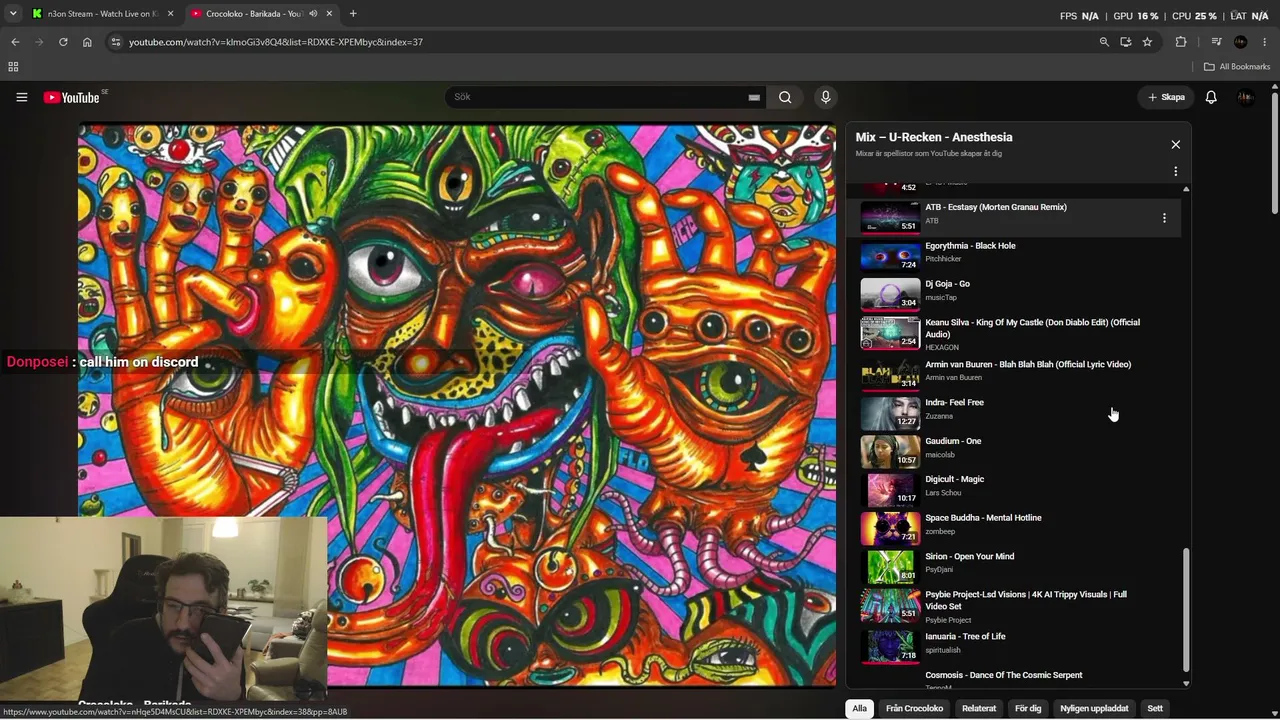The image size is (1280, 720).
Task: Zoom icon in the address bar
Action: pos(1104,42)
